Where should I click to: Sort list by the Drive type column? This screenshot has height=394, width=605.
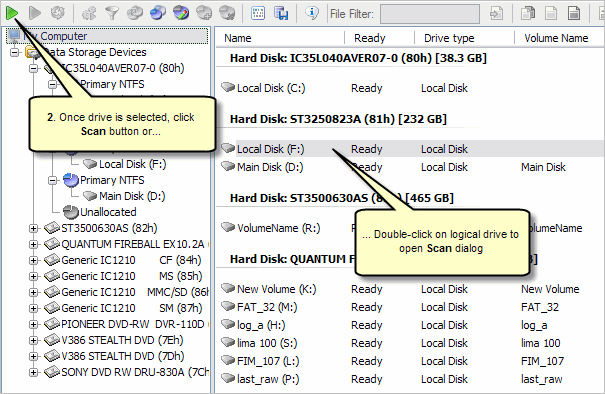pos(449,38)
